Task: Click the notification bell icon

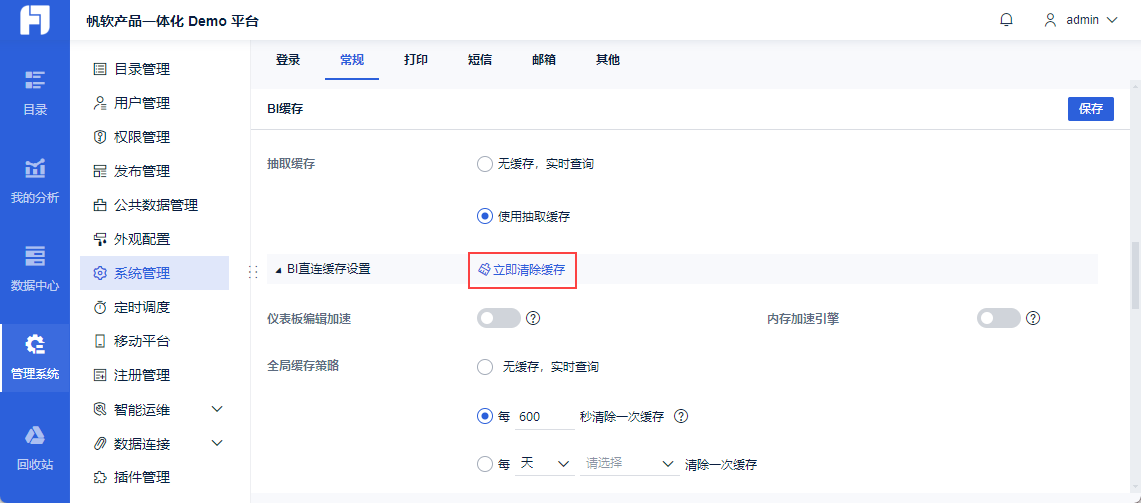Action: click(x=1006, y=20)
